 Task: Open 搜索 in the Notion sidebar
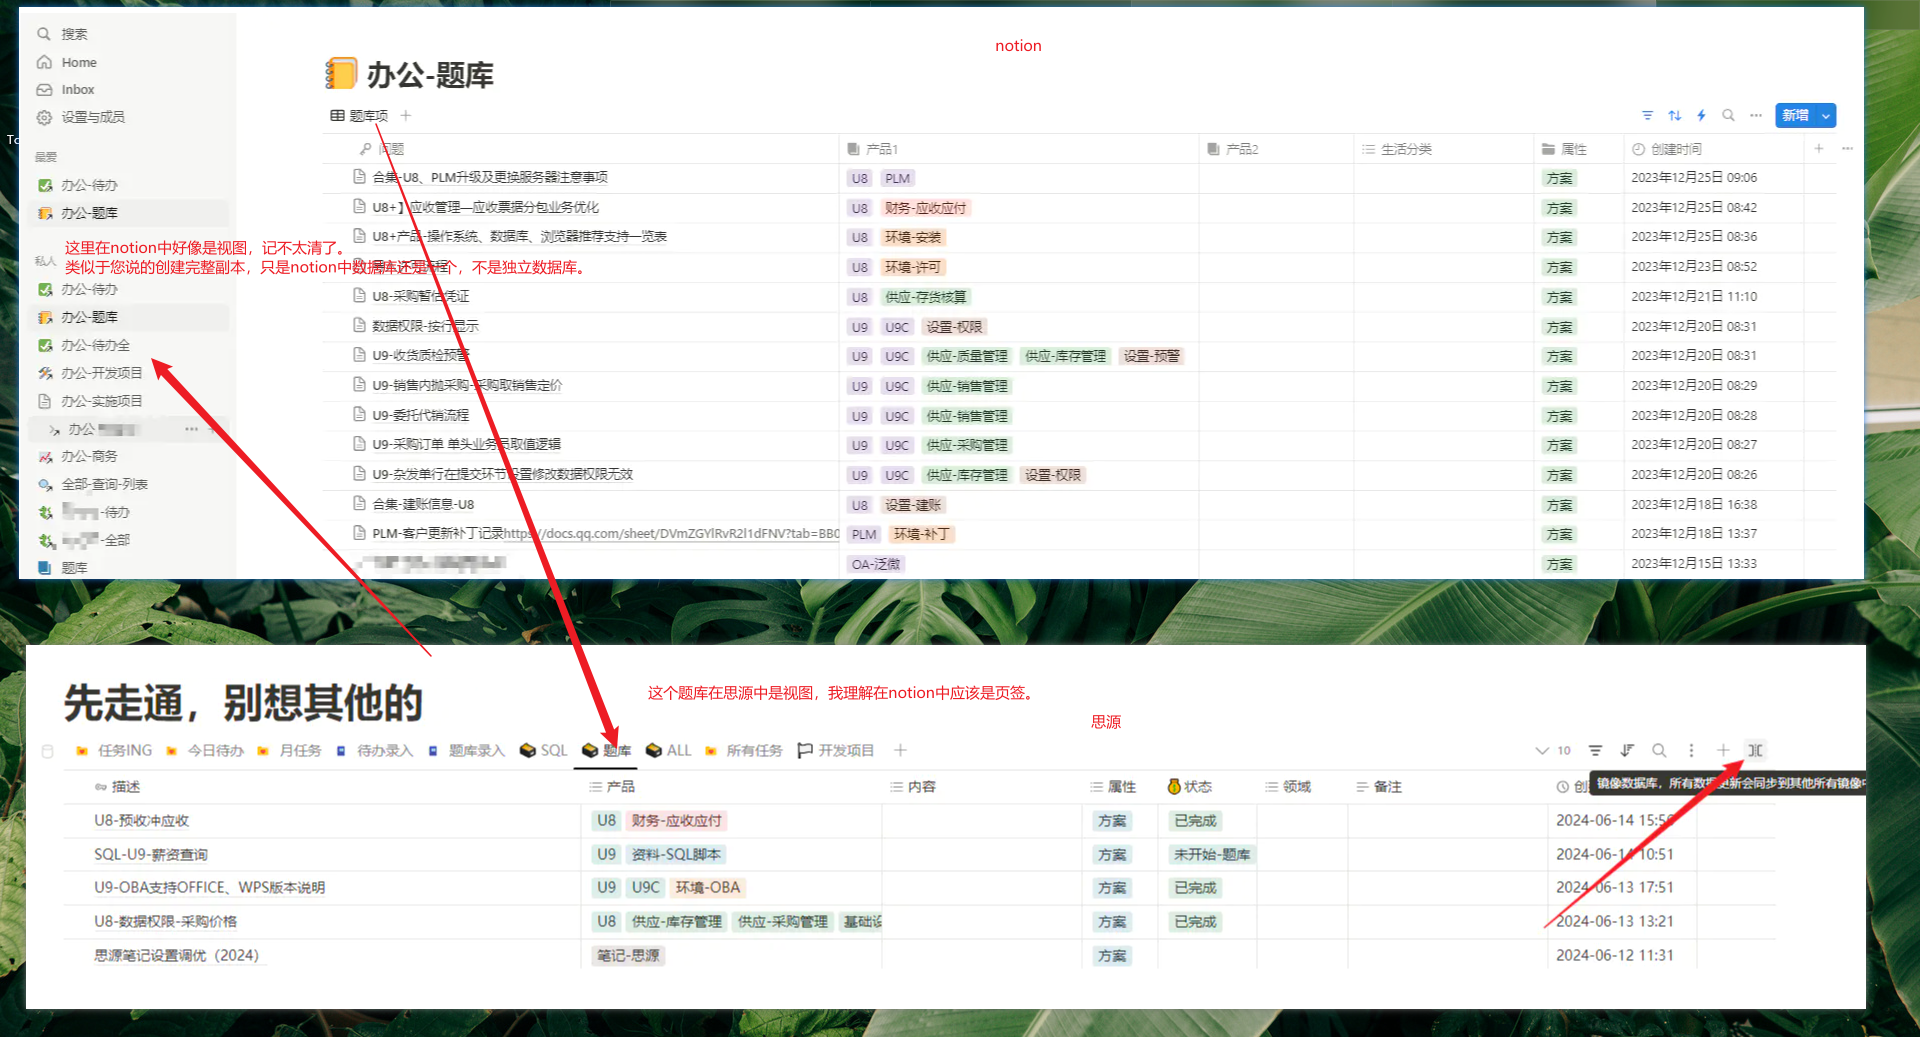pyautogui.click(x=74, y=34)
